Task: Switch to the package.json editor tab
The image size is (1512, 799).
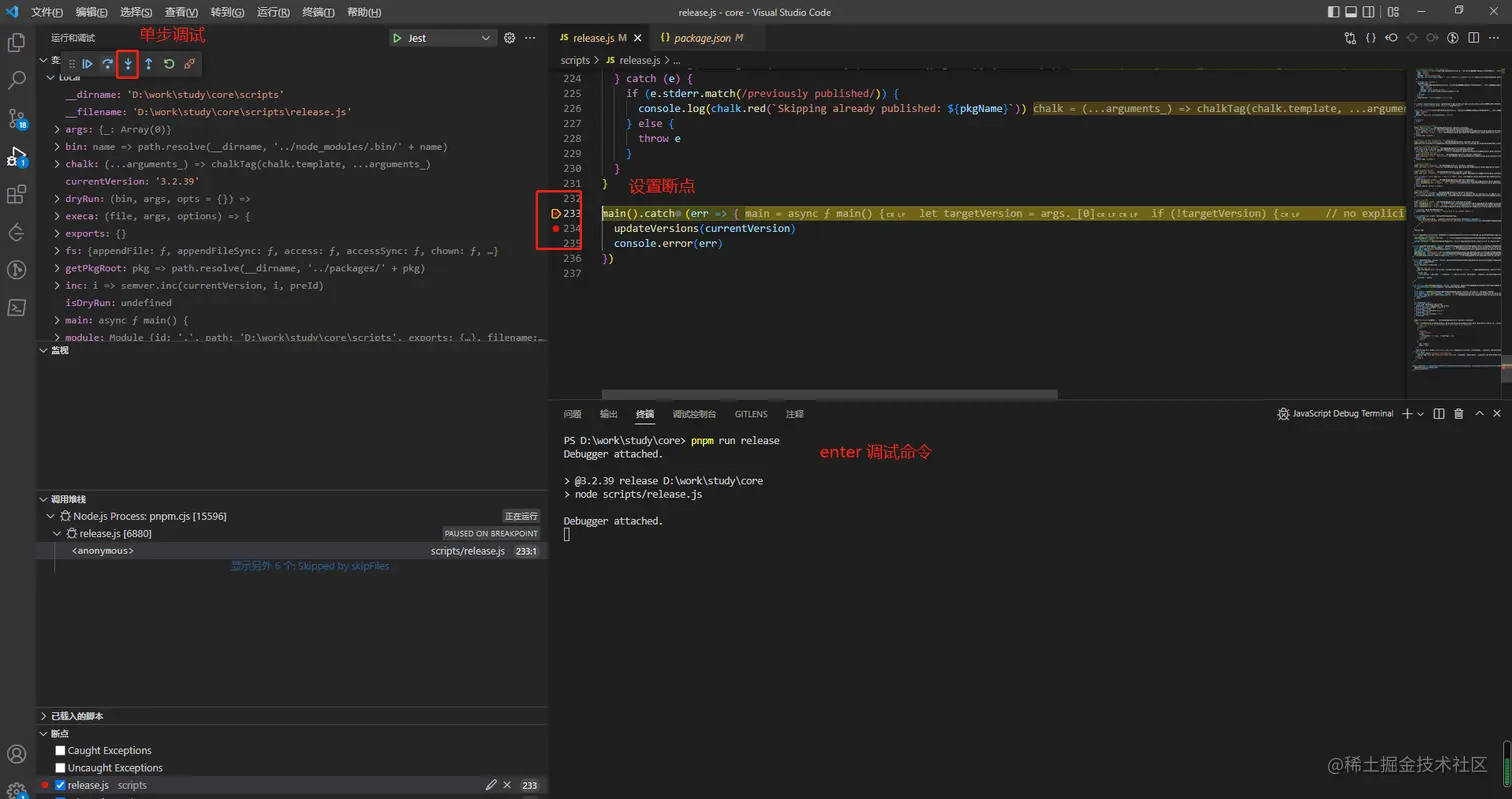Action: (704, 38)
